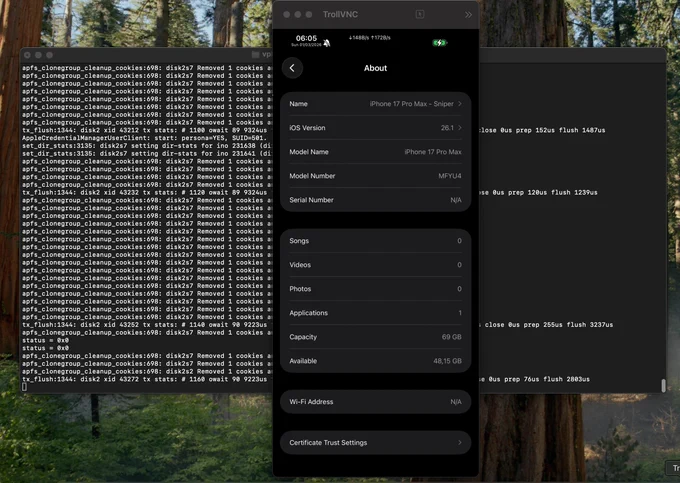This screenshot has height=483, width=680.
Task: Click the tx_flush line with xid 43232
Action: pyautogui.click(x=144, y=193)
